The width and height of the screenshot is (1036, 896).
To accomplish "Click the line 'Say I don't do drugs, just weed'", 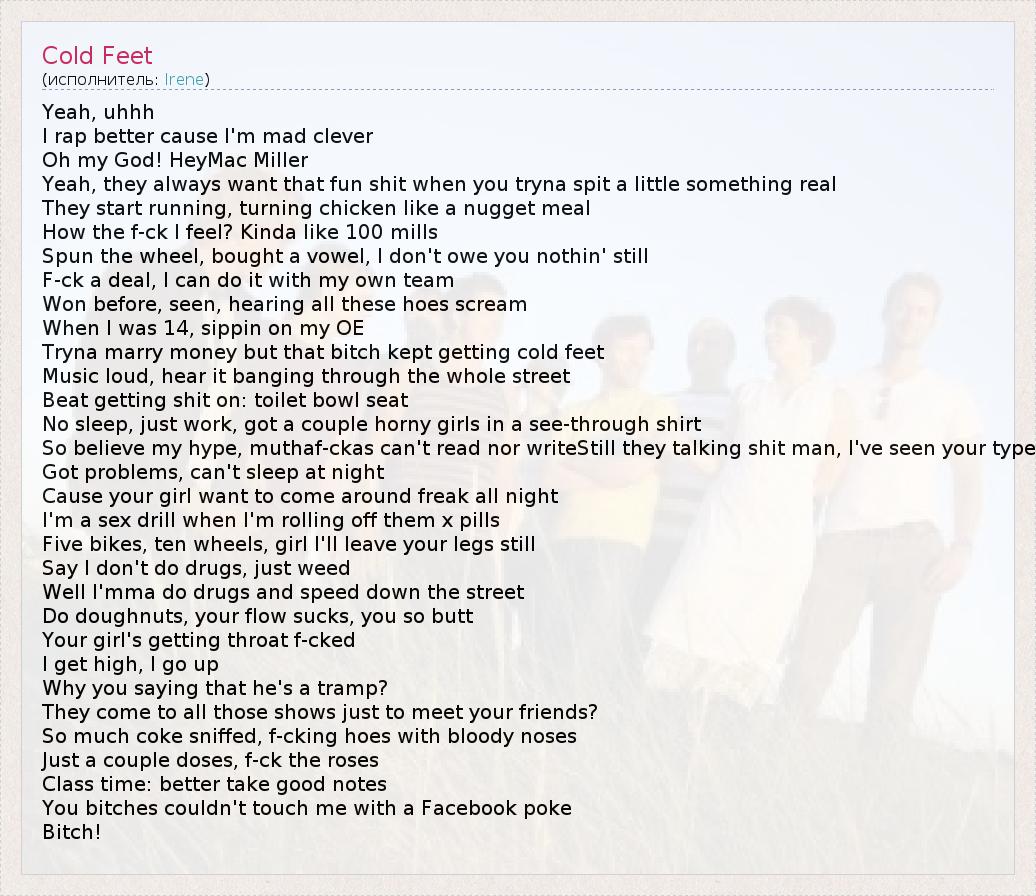I will pyautogui.click(x=196, y=568).
